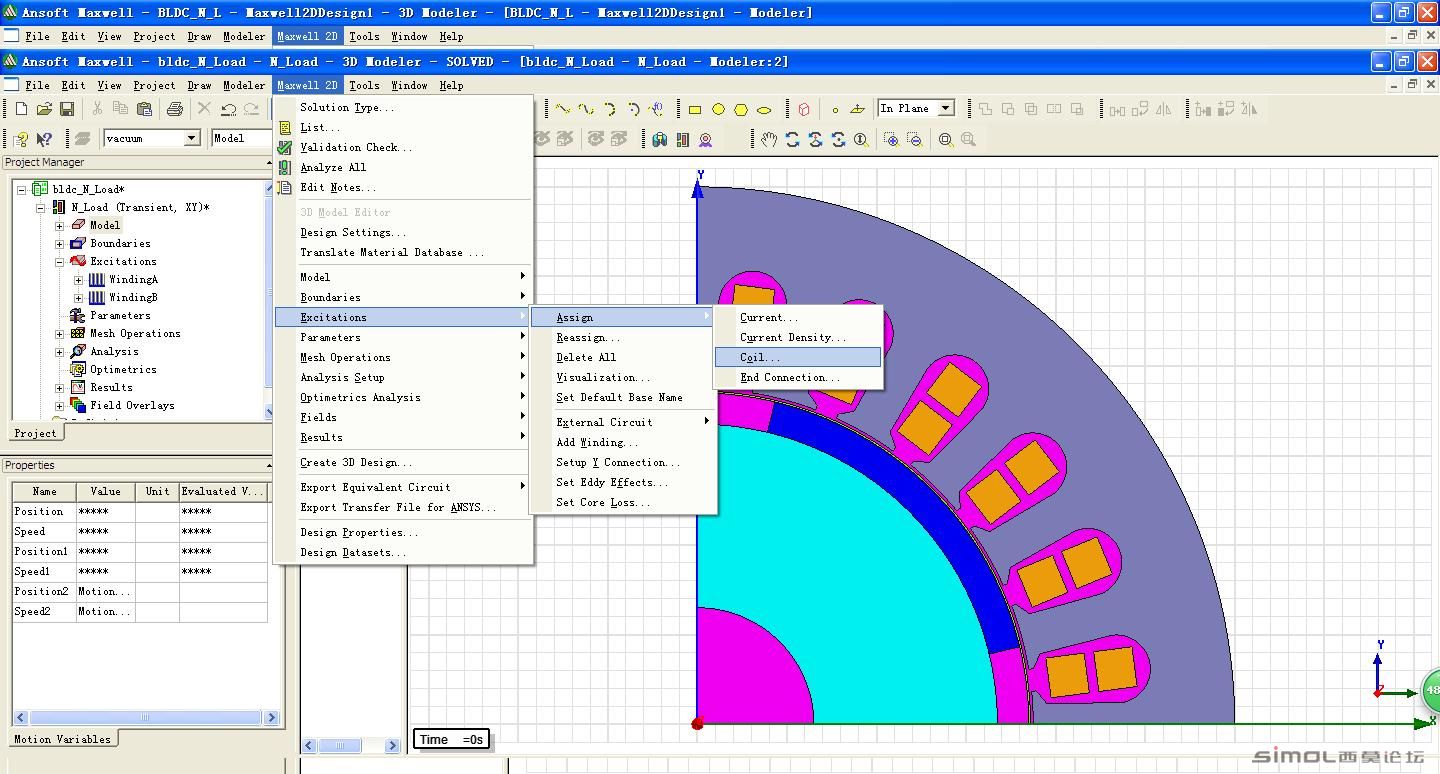Click the Evaluated V... column header

tap(223, 491)
